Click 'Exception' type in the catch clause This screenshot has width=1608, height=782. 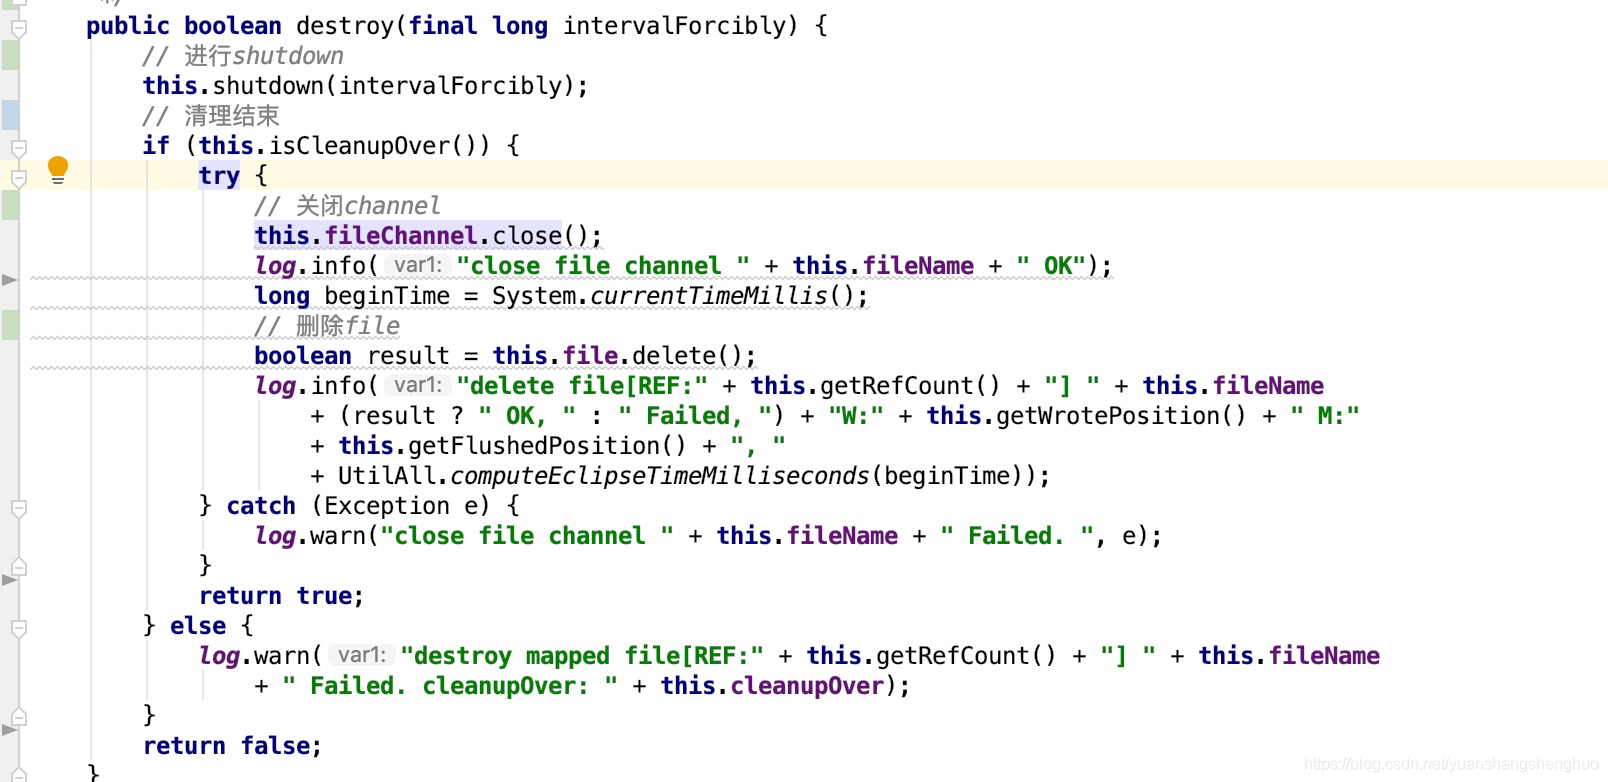(387, 506)
